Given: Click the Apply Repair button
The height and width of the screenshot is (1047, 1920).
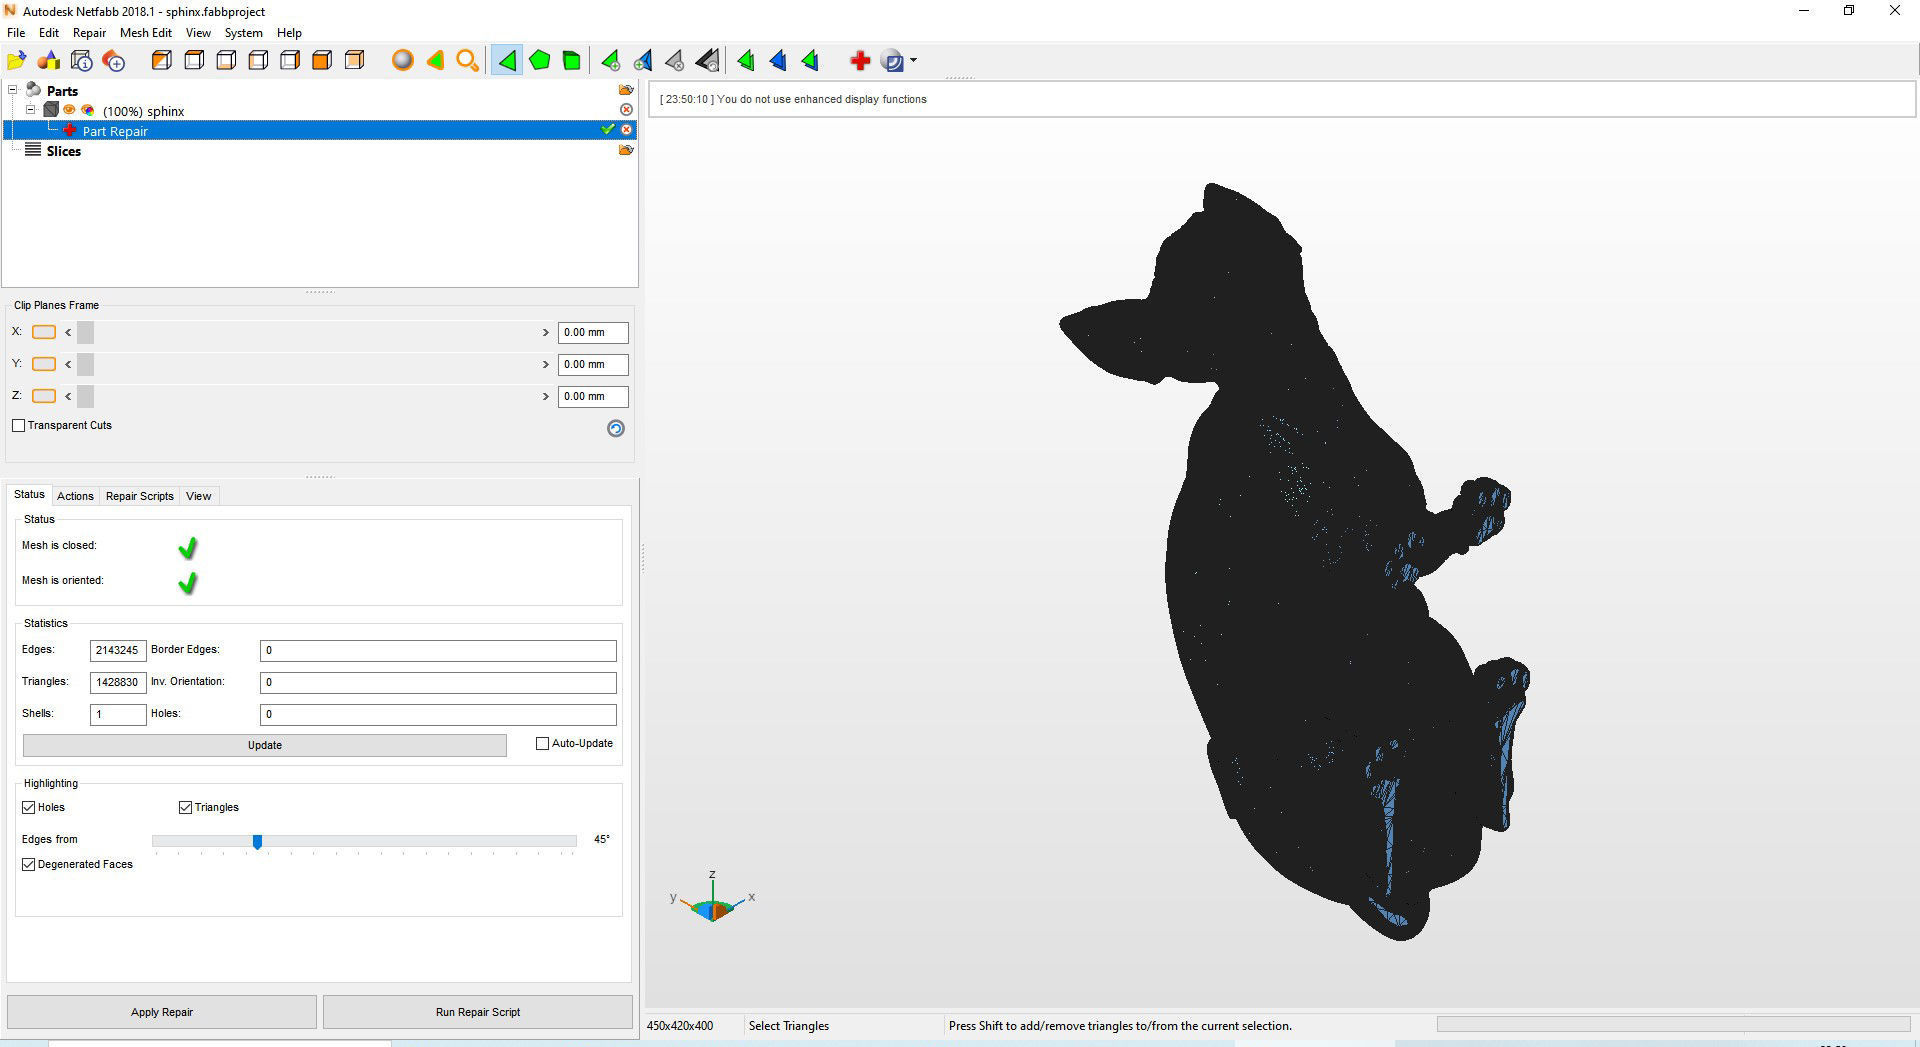Looking at the screenshot, I should point(162,1012).
